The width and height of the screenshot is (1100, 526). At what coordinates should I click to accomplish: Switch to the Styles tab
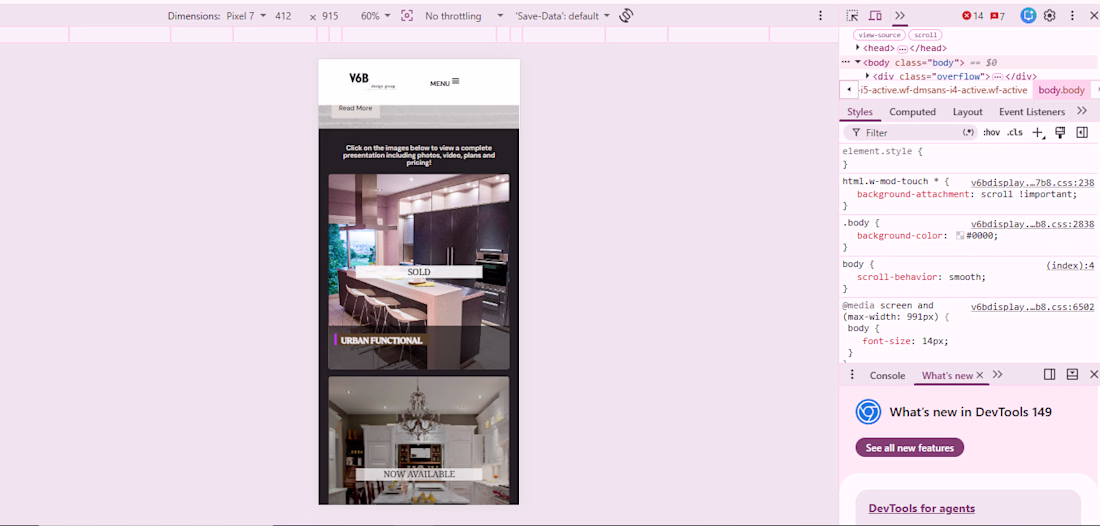point(859,112)
